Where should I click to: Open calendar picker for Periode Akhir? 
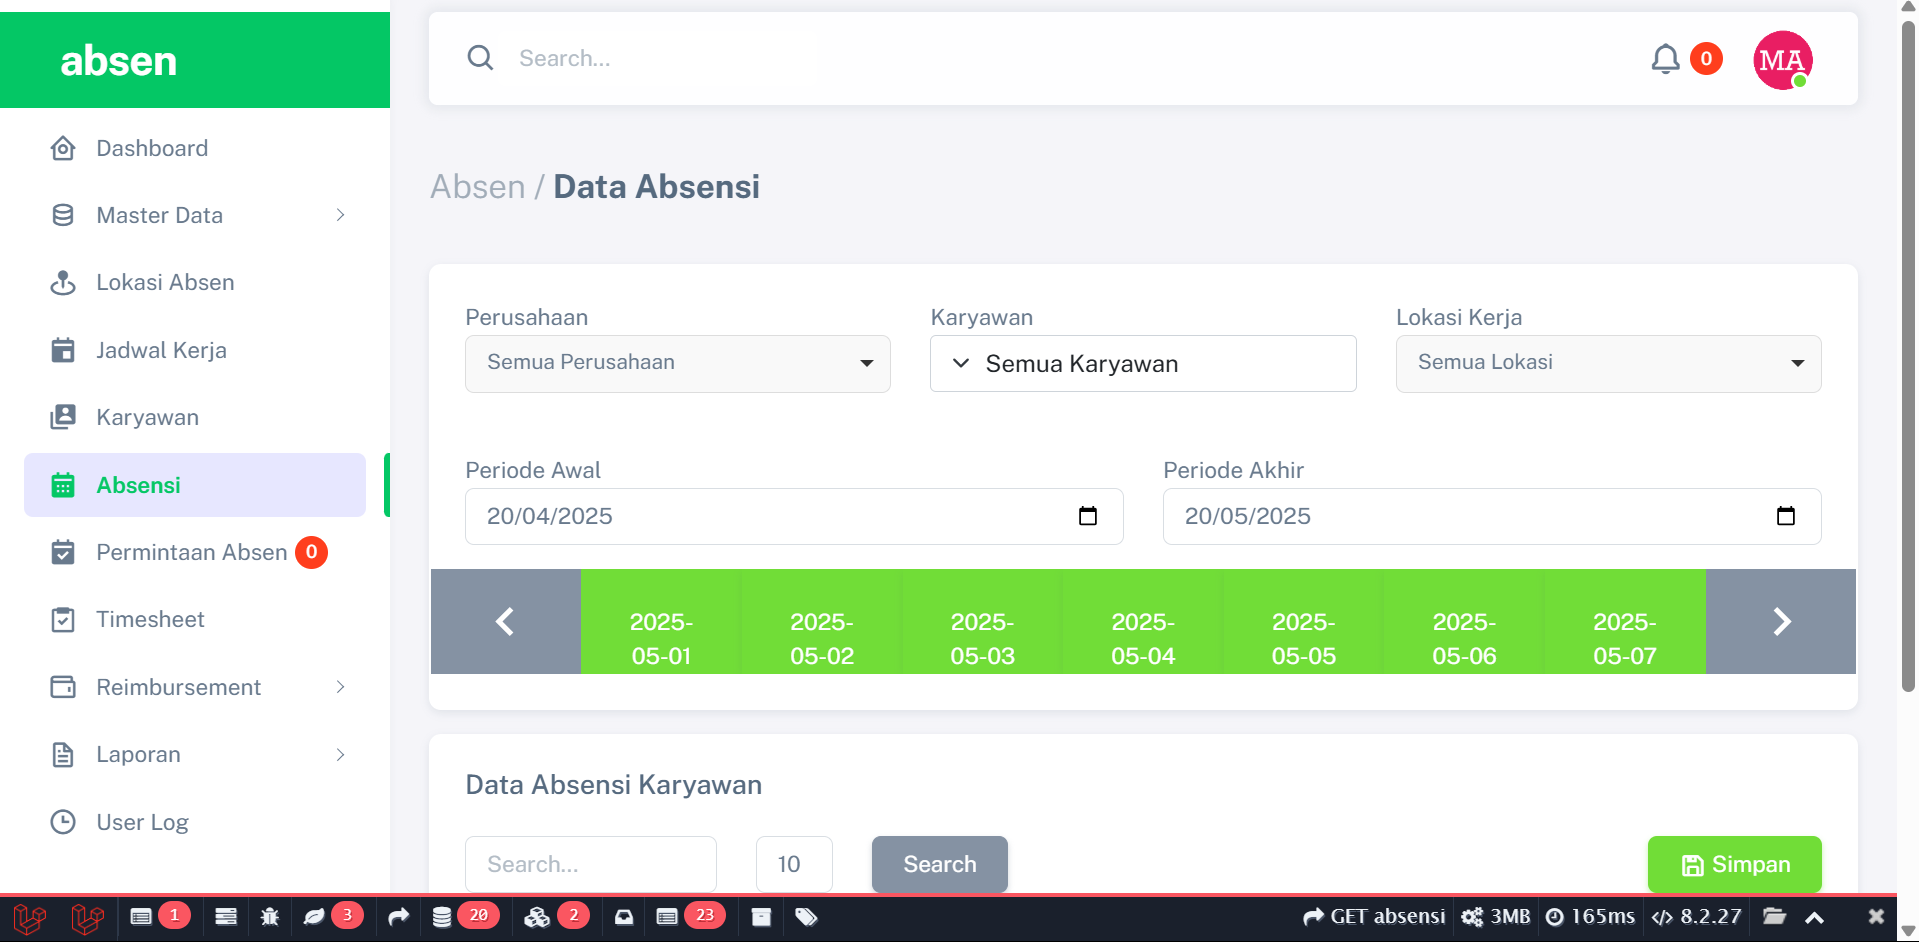coord(1785,516)
